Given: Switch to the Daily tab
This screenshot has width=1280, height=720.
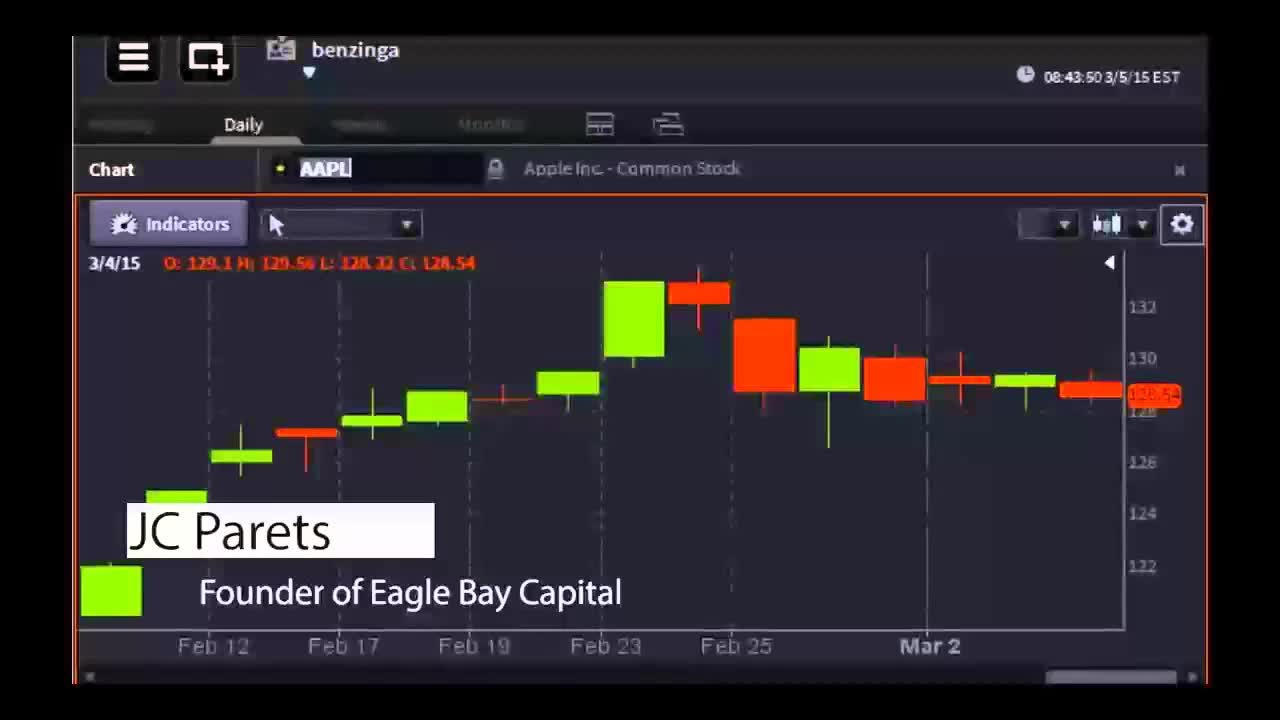Looking at the screenshot, I should pyautogui.click(x=243, y=125).
